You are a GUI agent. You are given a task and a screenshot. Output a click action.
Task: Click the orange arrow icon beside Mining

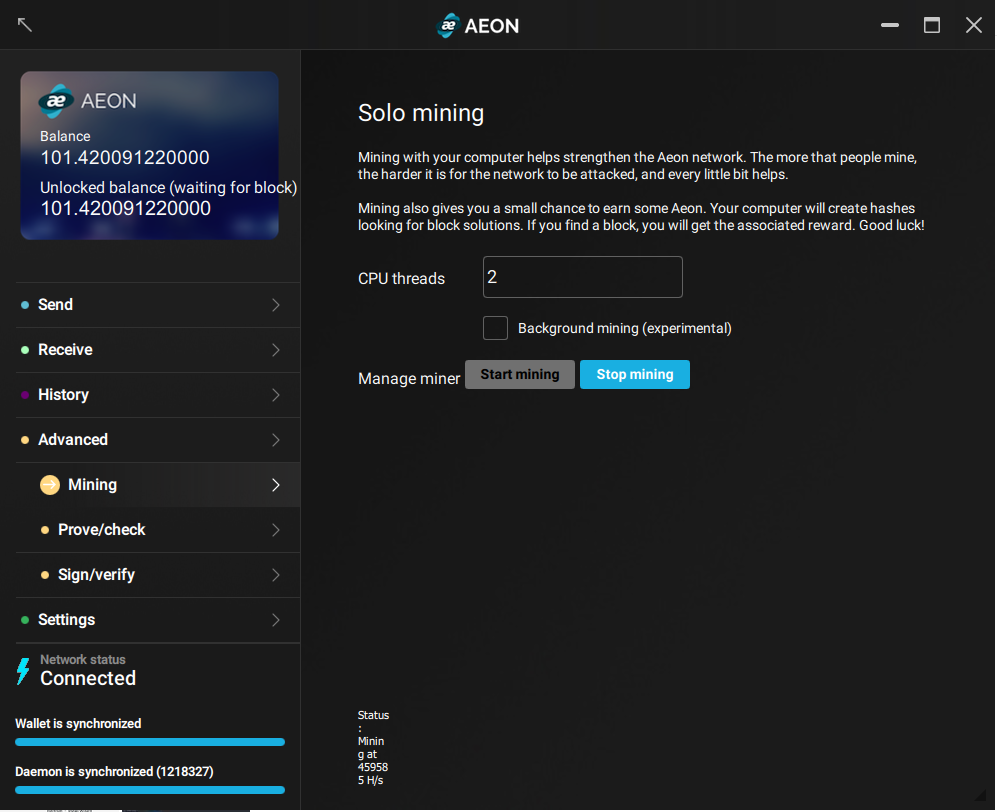tap(50, 485)
